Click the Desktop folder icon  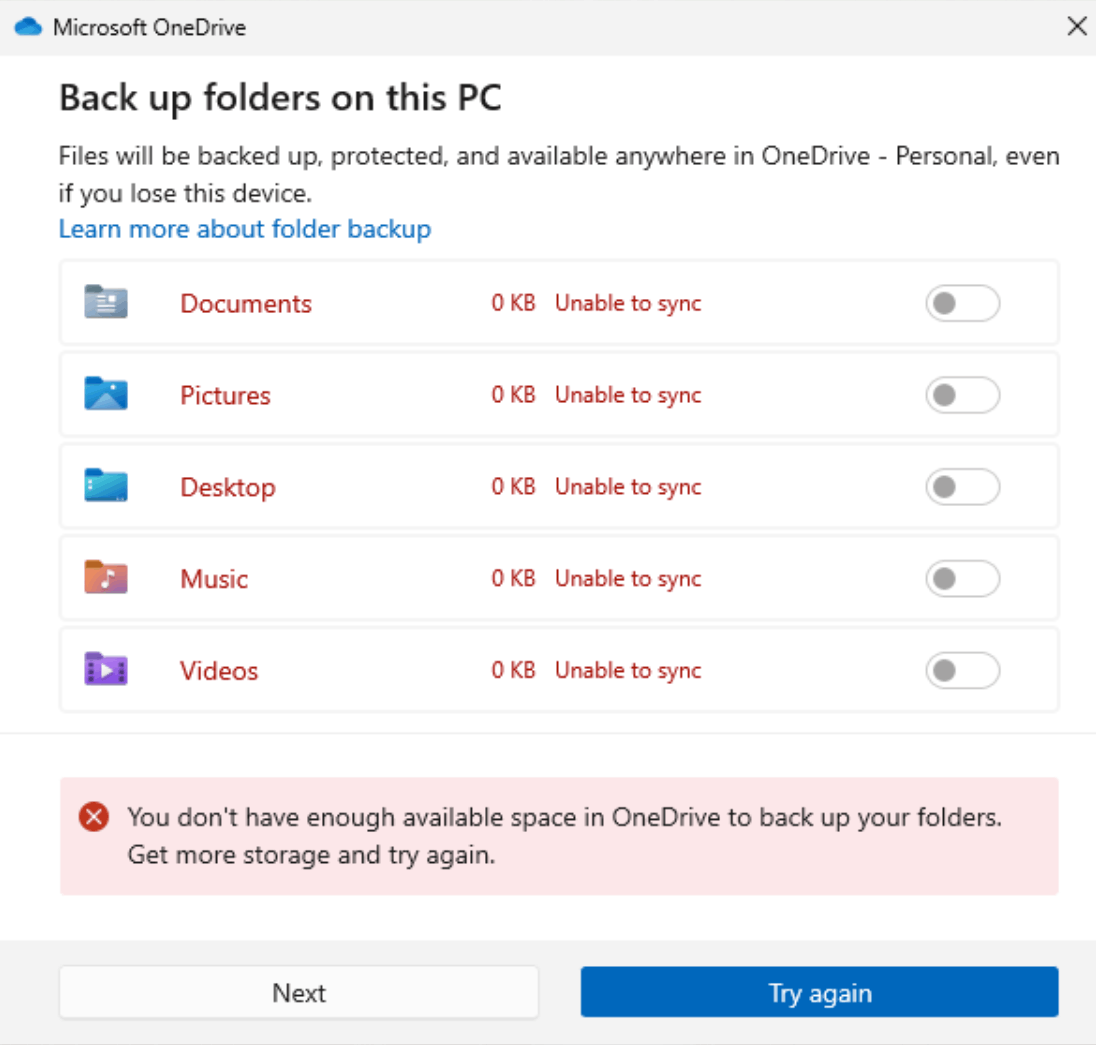(104, 486)
